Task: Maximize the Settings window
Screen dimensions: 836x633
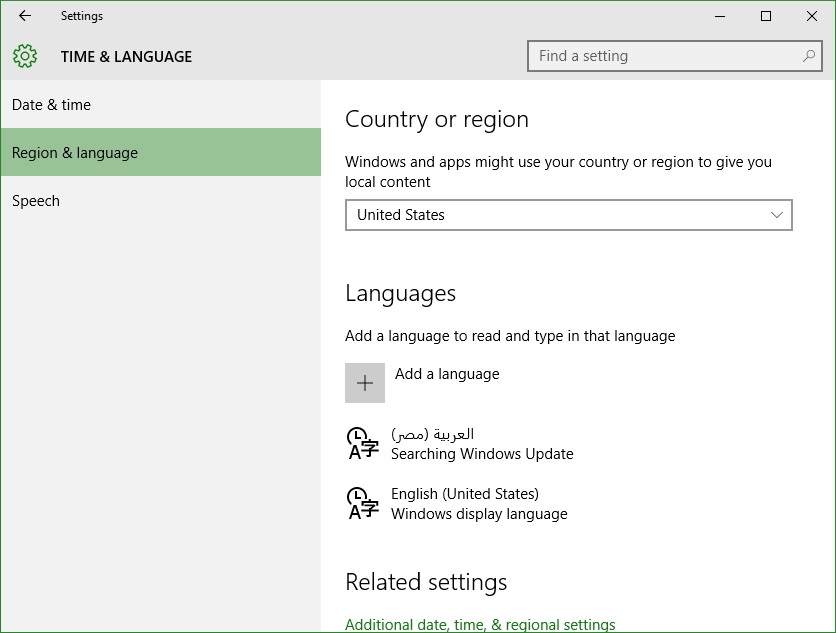Action: (x=766, y=16)
